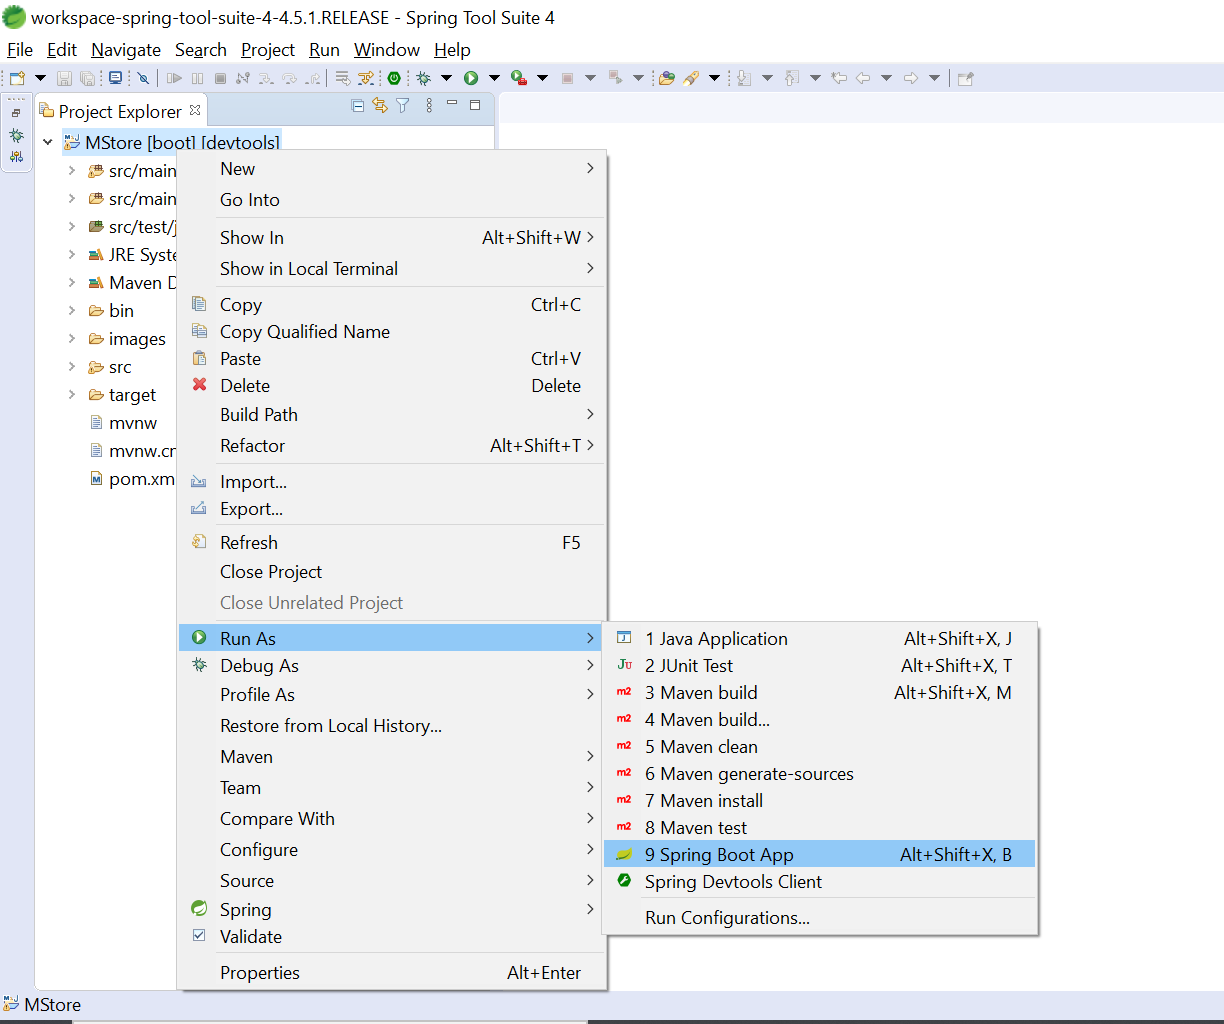Toggle Link with Editor in Project Explorer
The height and width of the screenshot is (1024, 1224).
[x=380, y=106]
